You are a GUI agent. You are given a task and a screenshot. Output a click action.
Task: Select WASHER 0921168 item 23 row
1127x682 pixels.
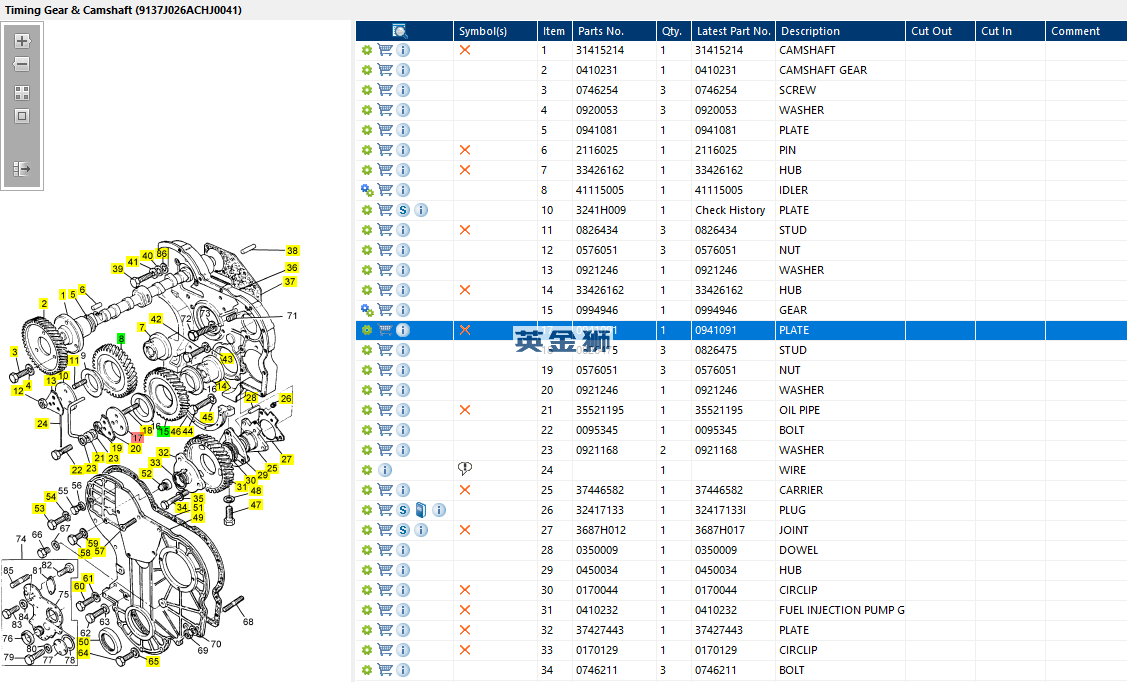741,450
